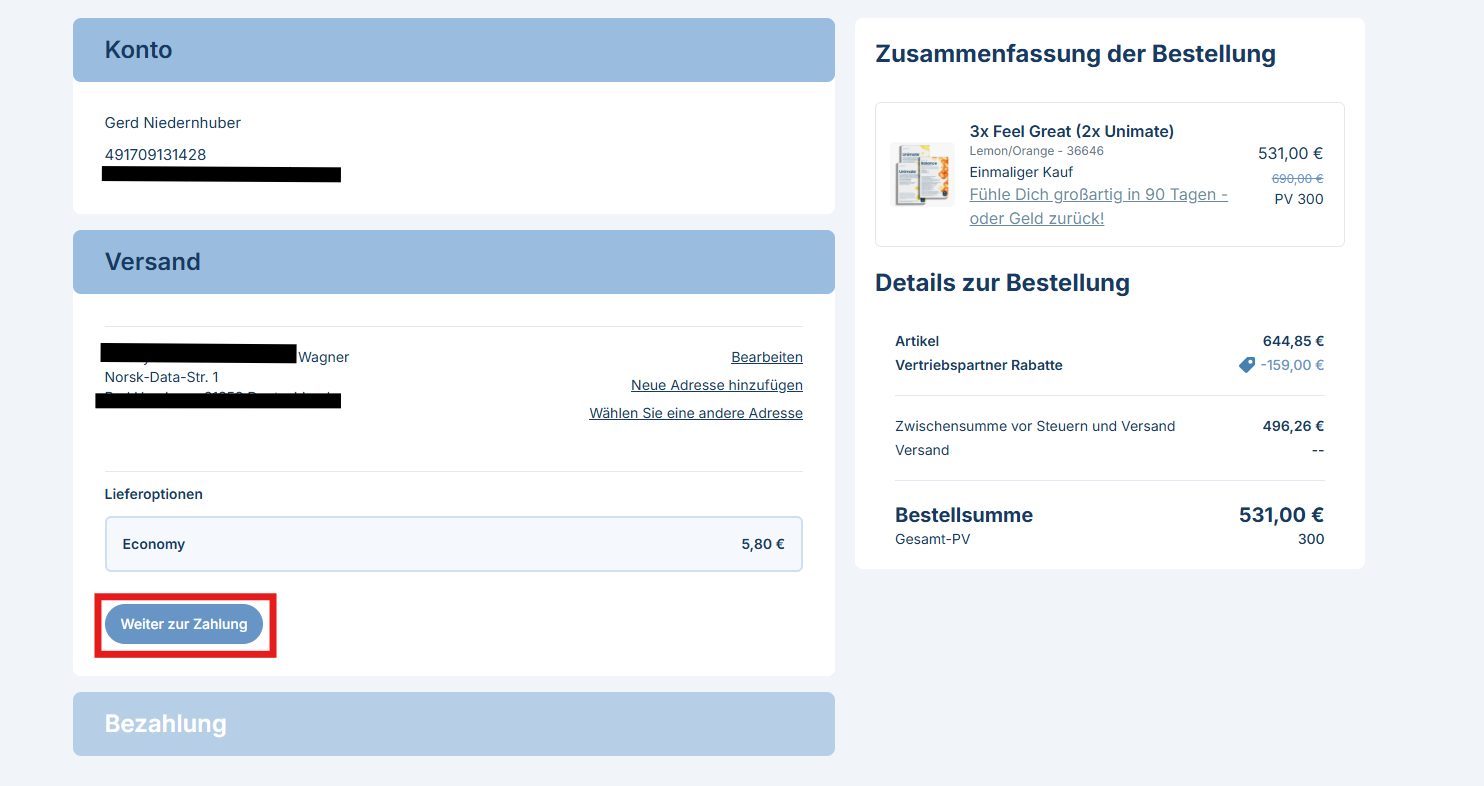Image resolution: width=1484 pixels, height=786 pixels.
Task: Click the account name Gerd Niedernhuber
Action: pos(172,123)
